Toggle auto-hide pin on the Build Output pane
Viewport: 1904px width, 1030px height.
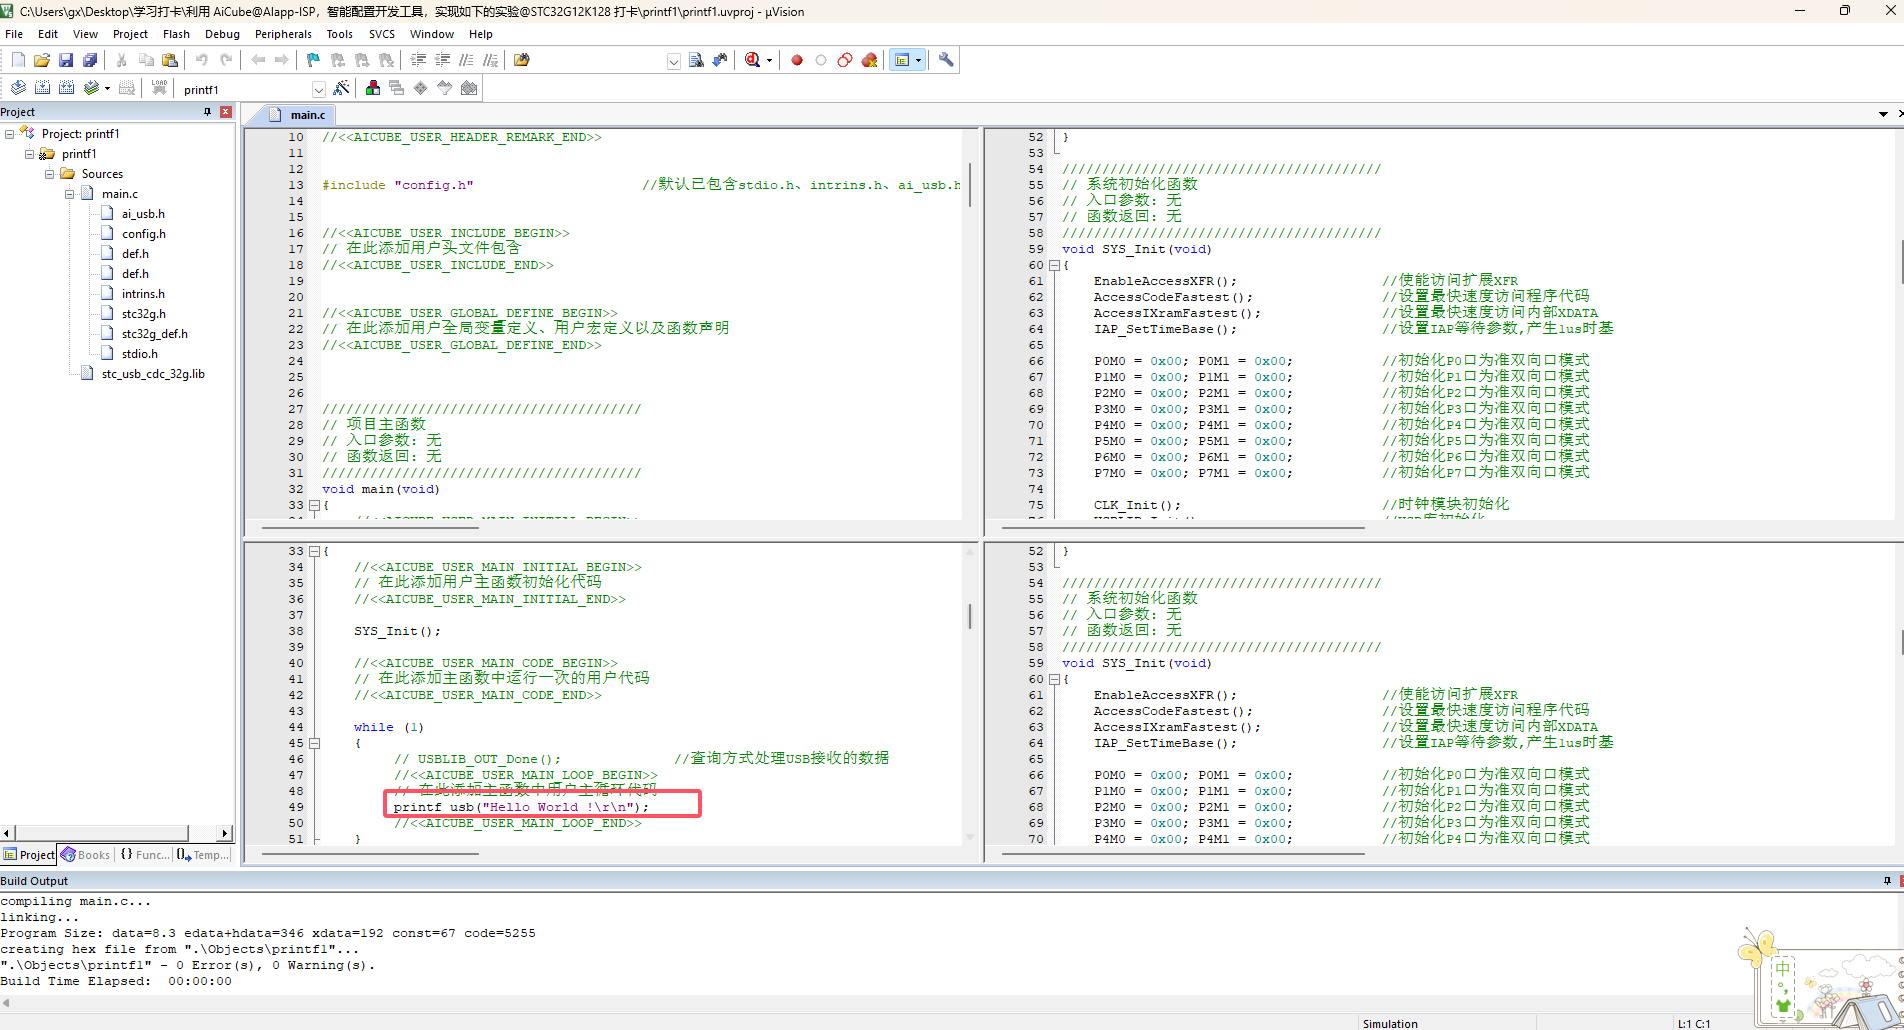(1887, 881)
